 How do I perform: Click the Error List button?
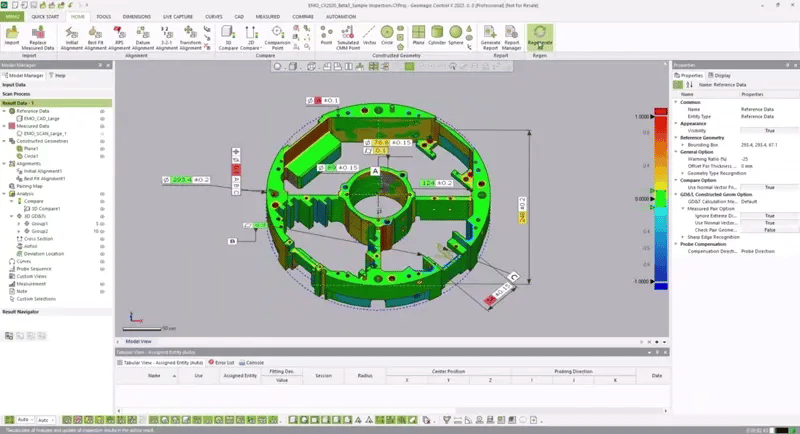[x=223, y=362]
